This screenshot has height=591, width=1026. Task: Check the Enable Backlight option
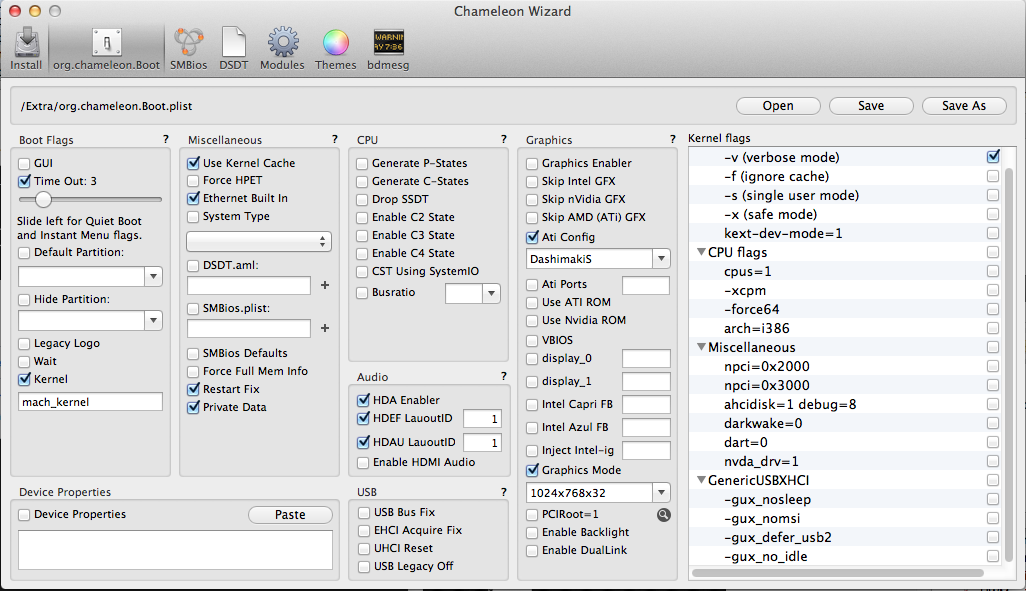532,533
